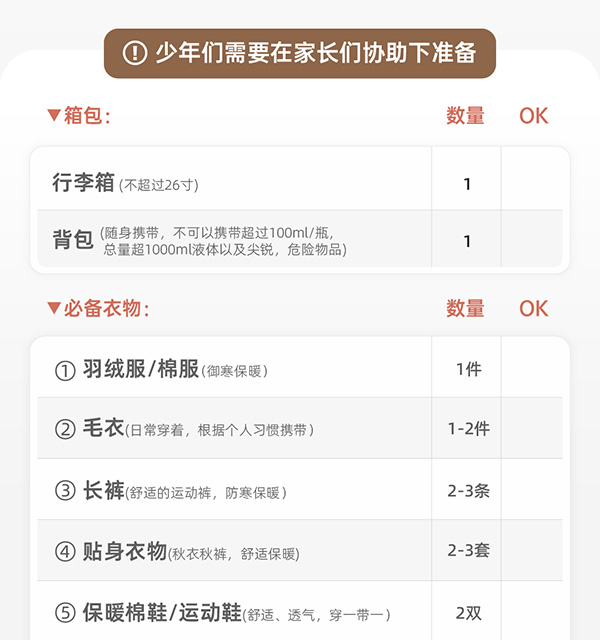
Task: Click the circled ② beside 毛衣
Action: coord(65,429)
